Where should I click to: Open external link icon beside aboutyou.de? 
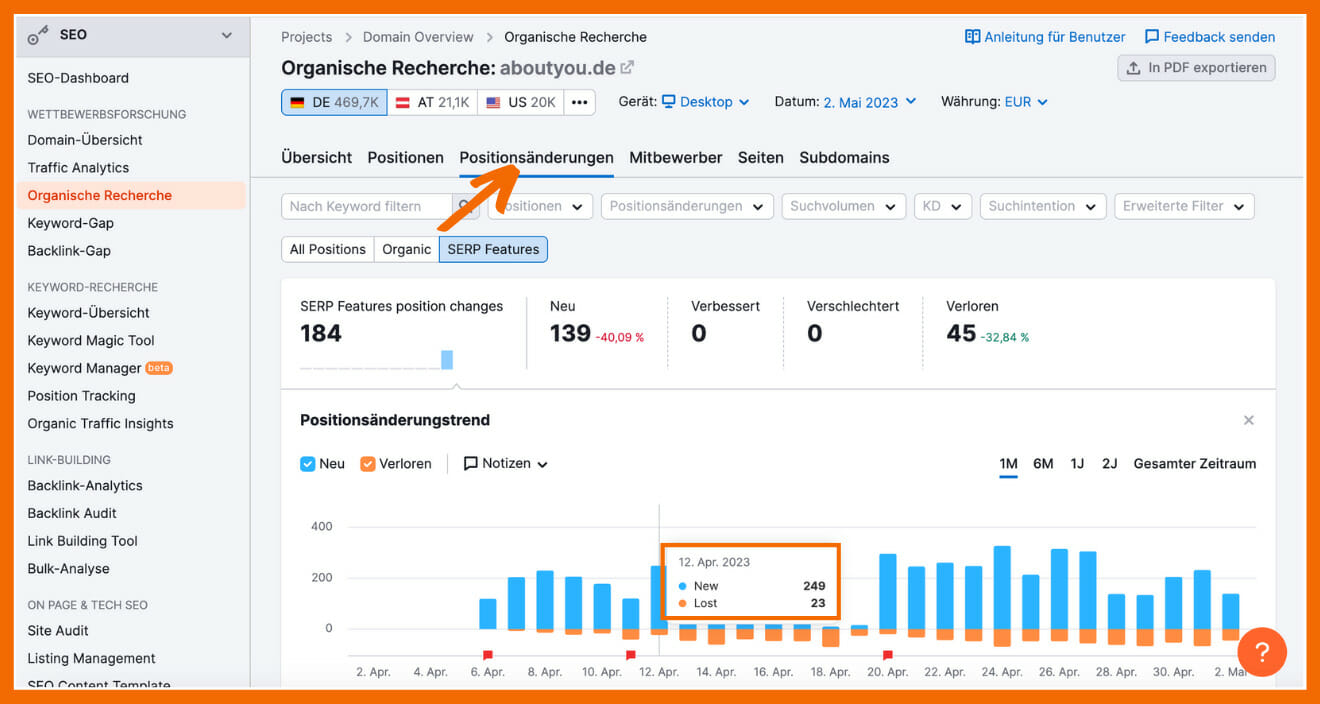627,68
